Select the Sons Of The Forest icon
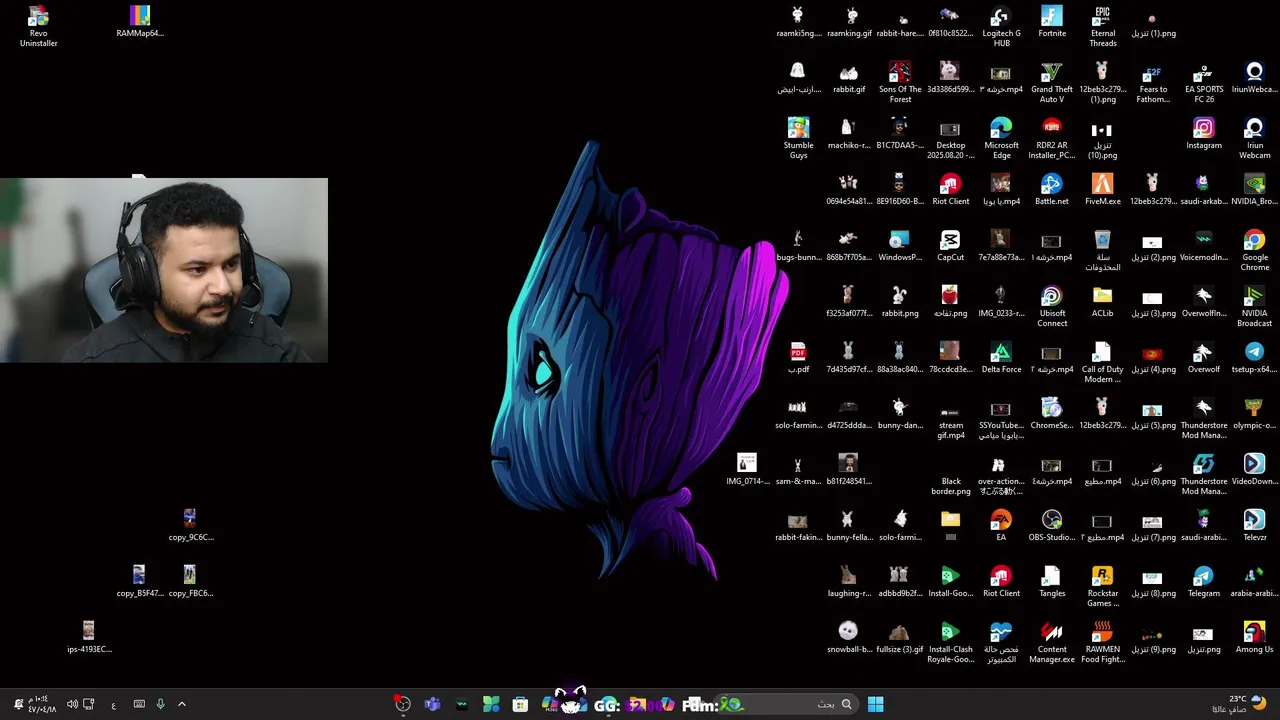Screen dimensions: 1280x720 (900, 82)
